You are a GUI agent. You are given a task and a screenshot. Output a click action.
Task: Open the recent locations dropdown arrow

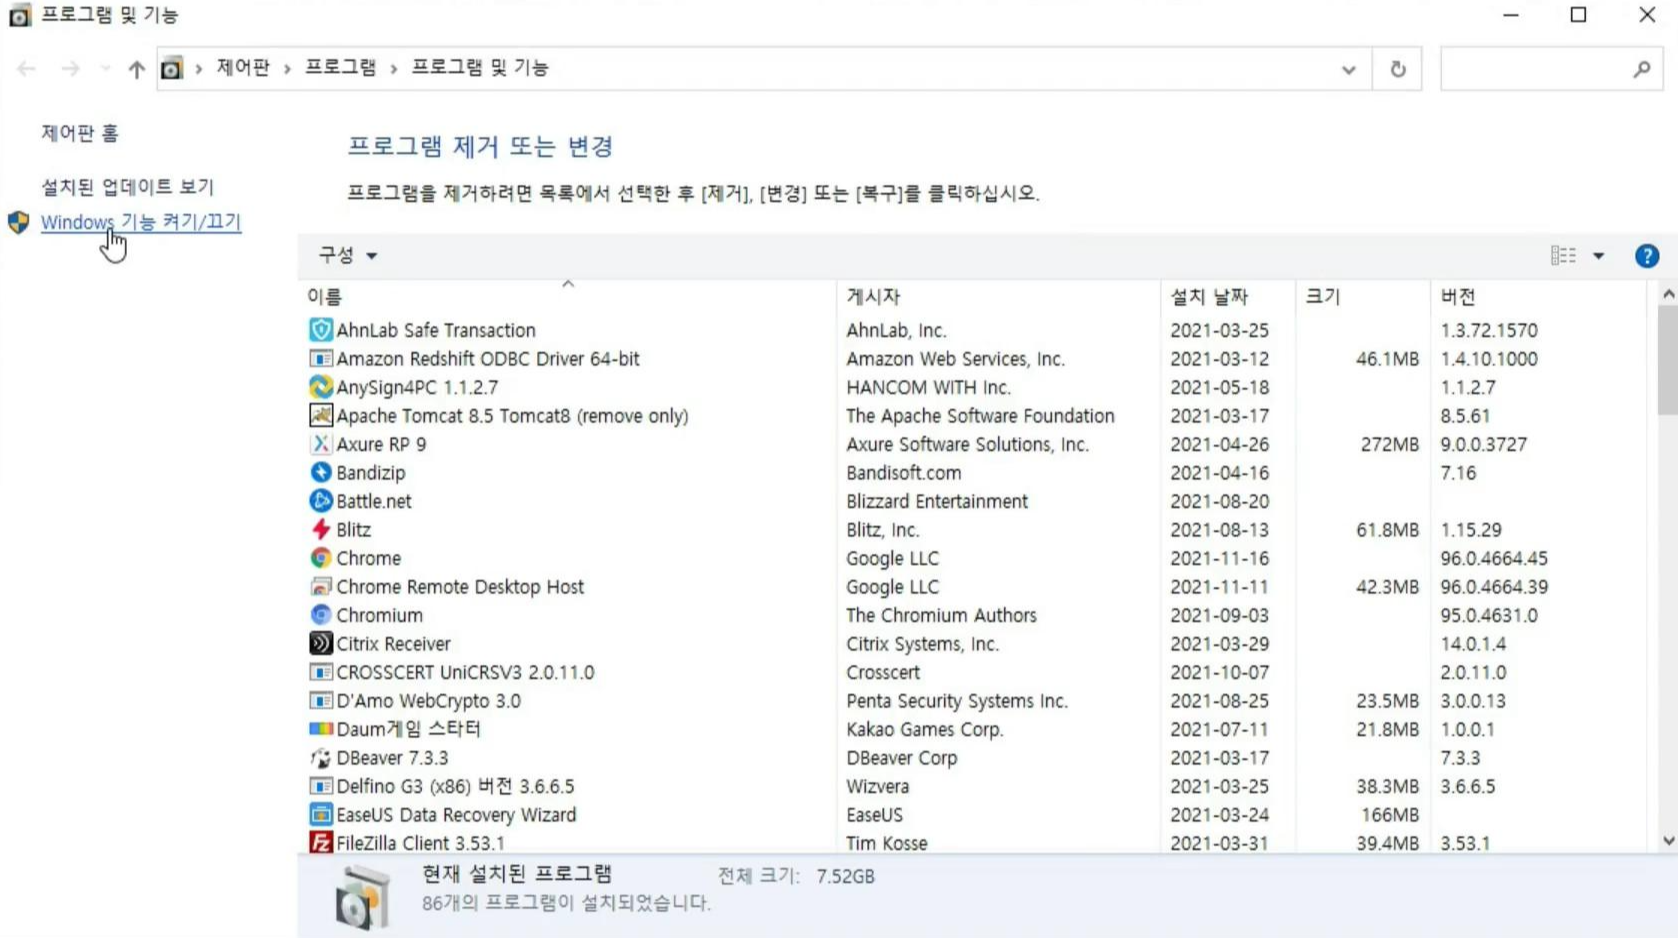point(105,68)
